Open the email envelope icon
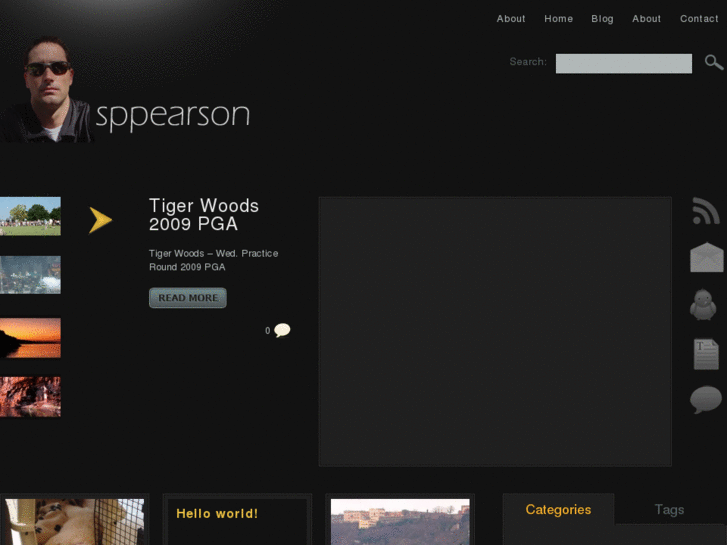727x545 pixels. tap(707, 257)
